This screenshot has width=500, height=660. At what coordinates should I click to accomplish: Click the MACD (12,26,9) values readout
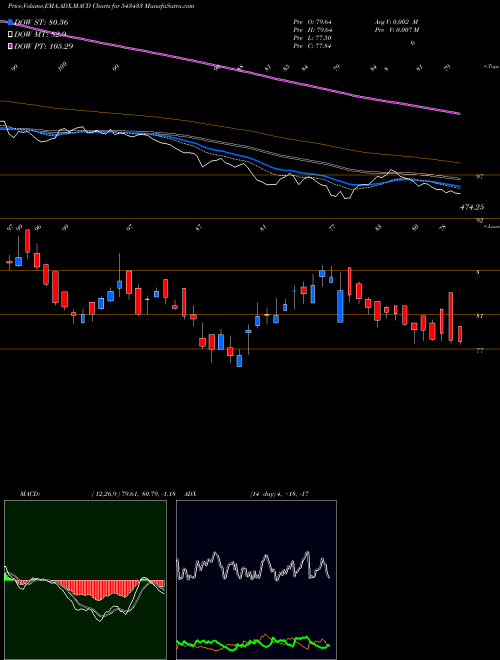[133, 494]
